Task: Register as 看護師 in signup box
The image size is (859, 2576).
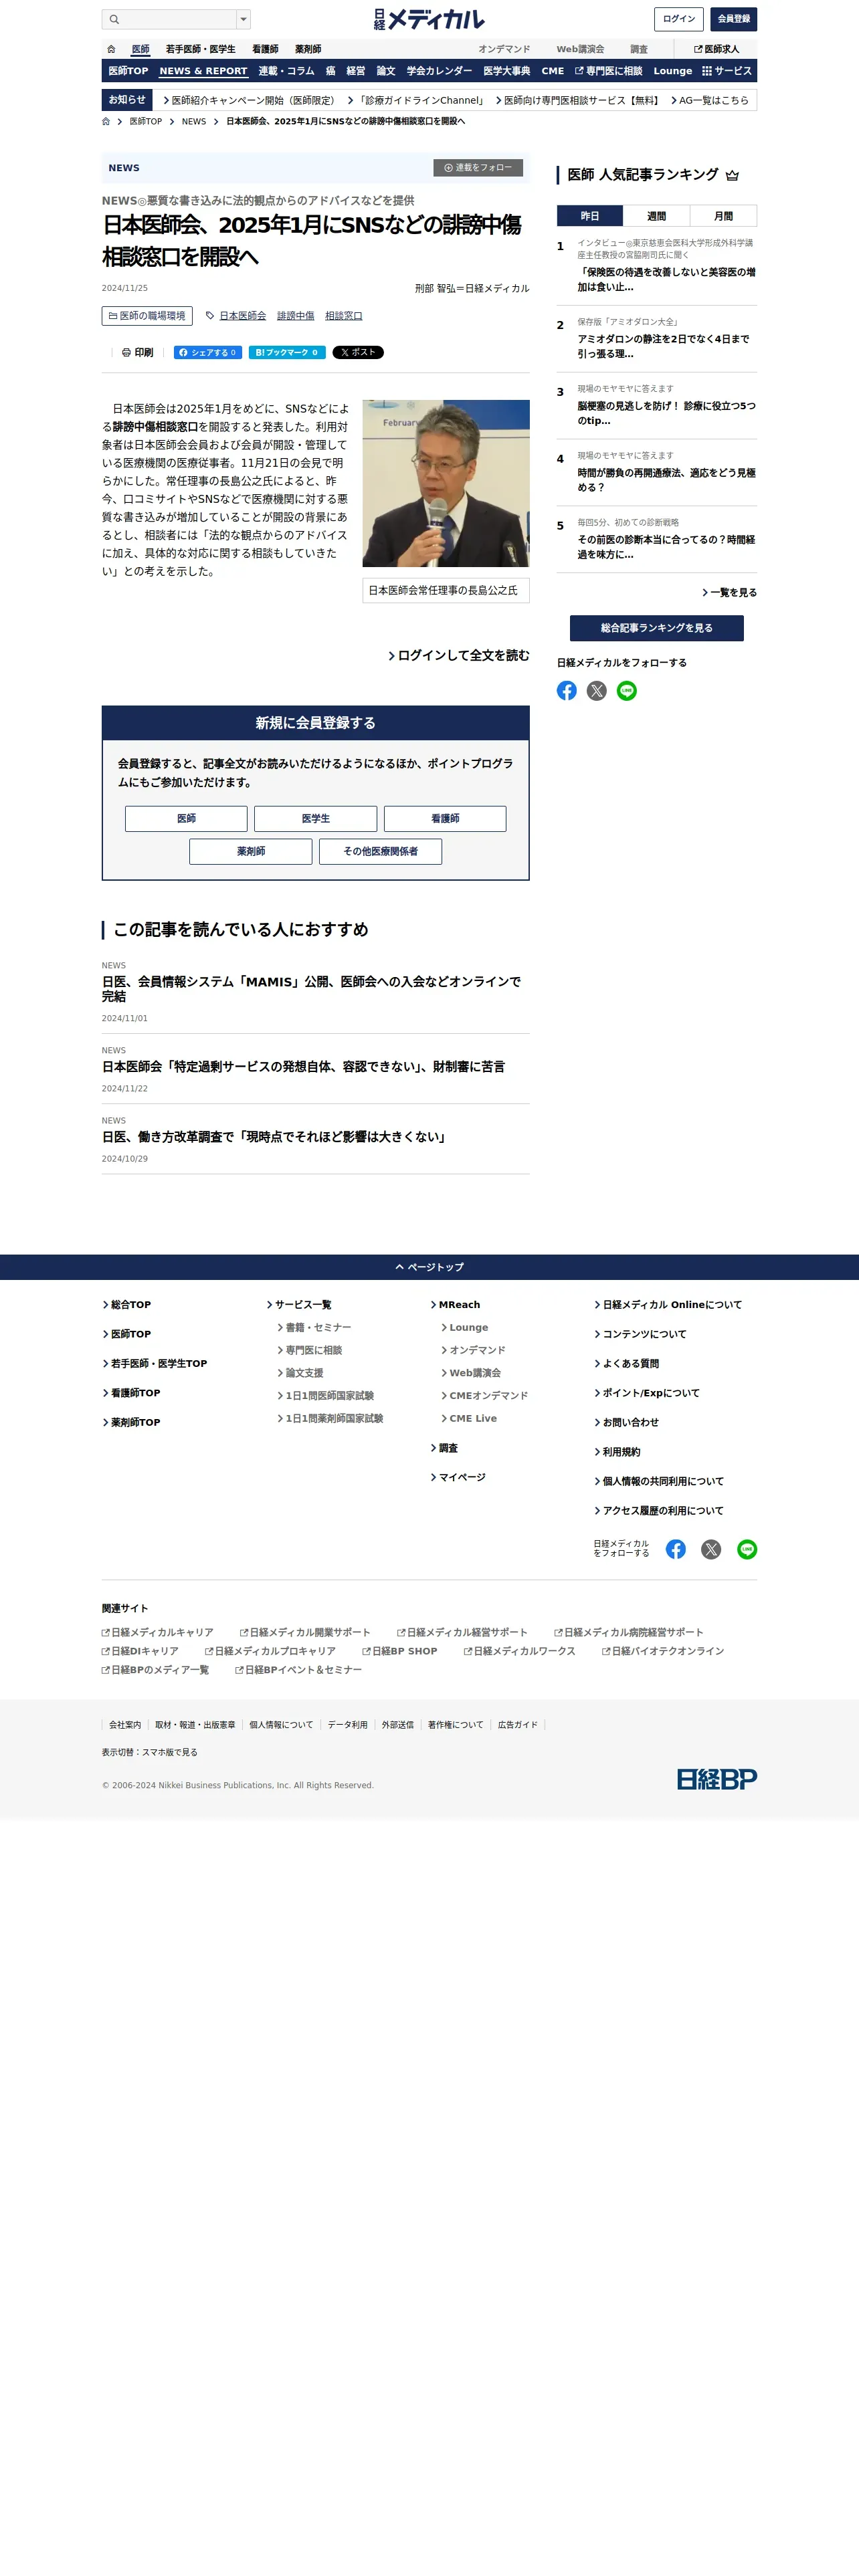Action: tap(445, 819)
